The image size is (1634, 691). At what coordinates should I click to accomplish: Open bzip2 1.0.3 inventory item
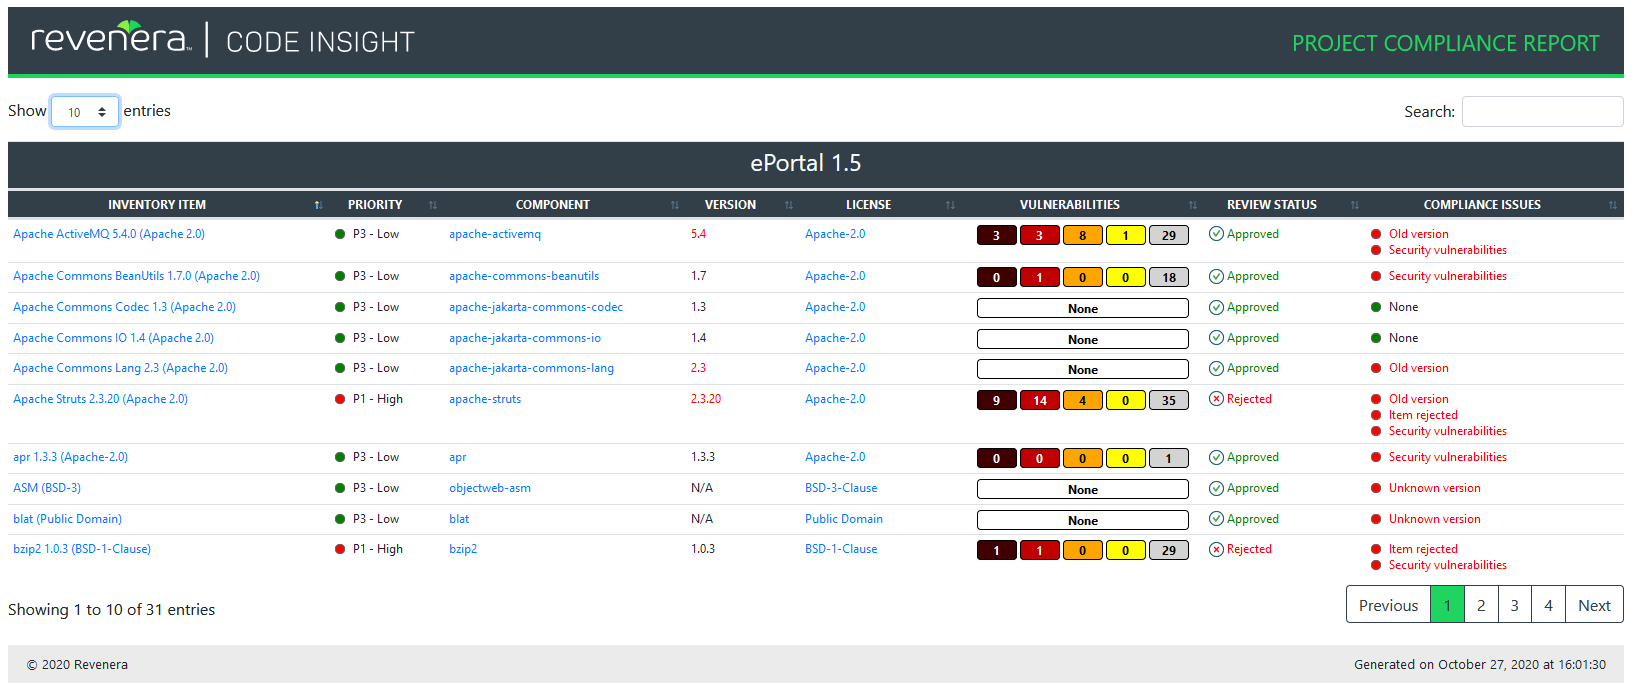point(82,549)
